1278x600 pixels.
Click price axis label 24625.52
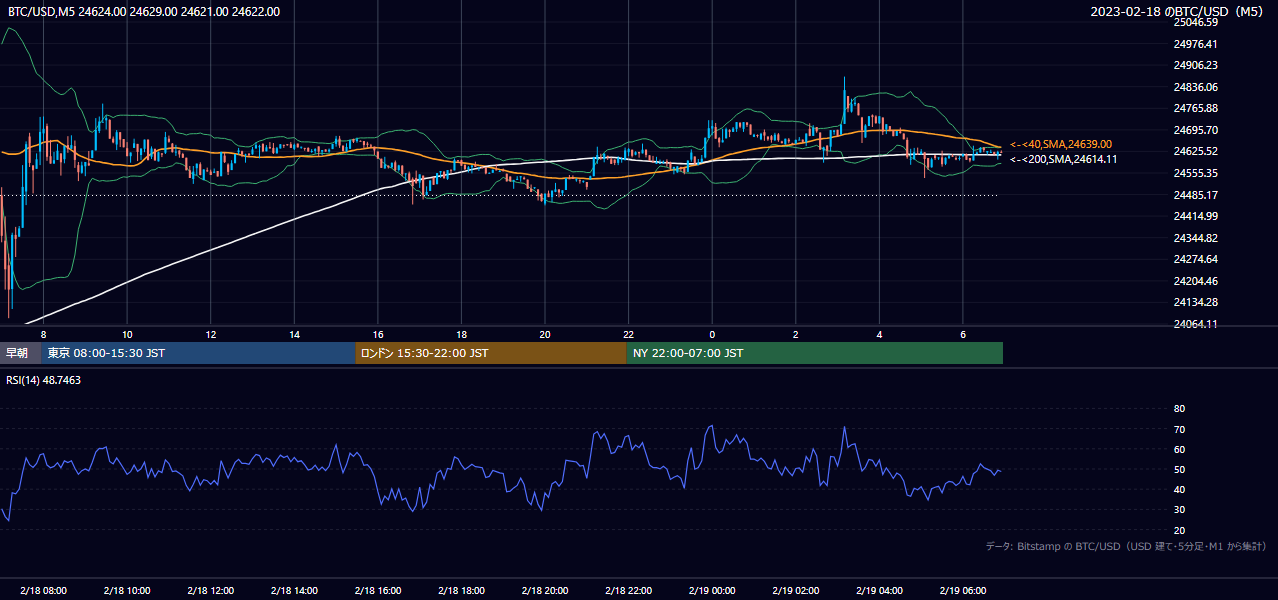tap(1196, 151)
